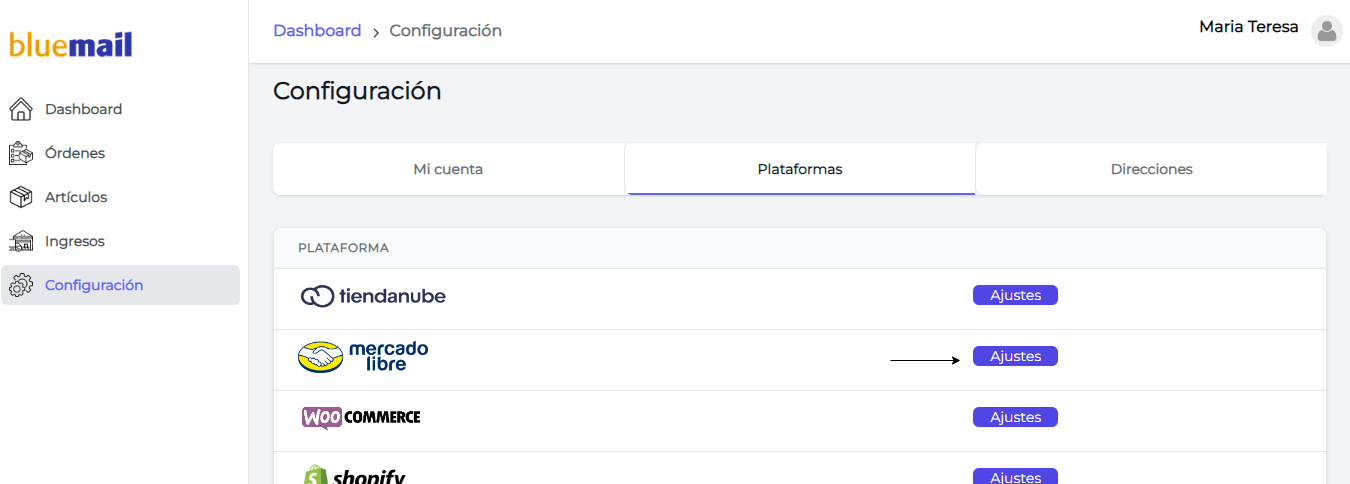Open Ajustes for mercado libre
This screenshot has width=1350, height=484.
point(1015,356)
